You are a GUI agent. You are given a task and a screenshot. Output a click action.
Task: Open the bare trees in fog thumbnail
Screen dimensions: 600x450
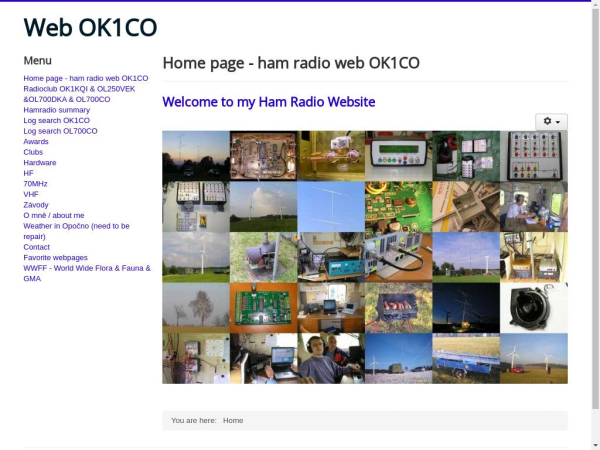[x=196, y=308]
